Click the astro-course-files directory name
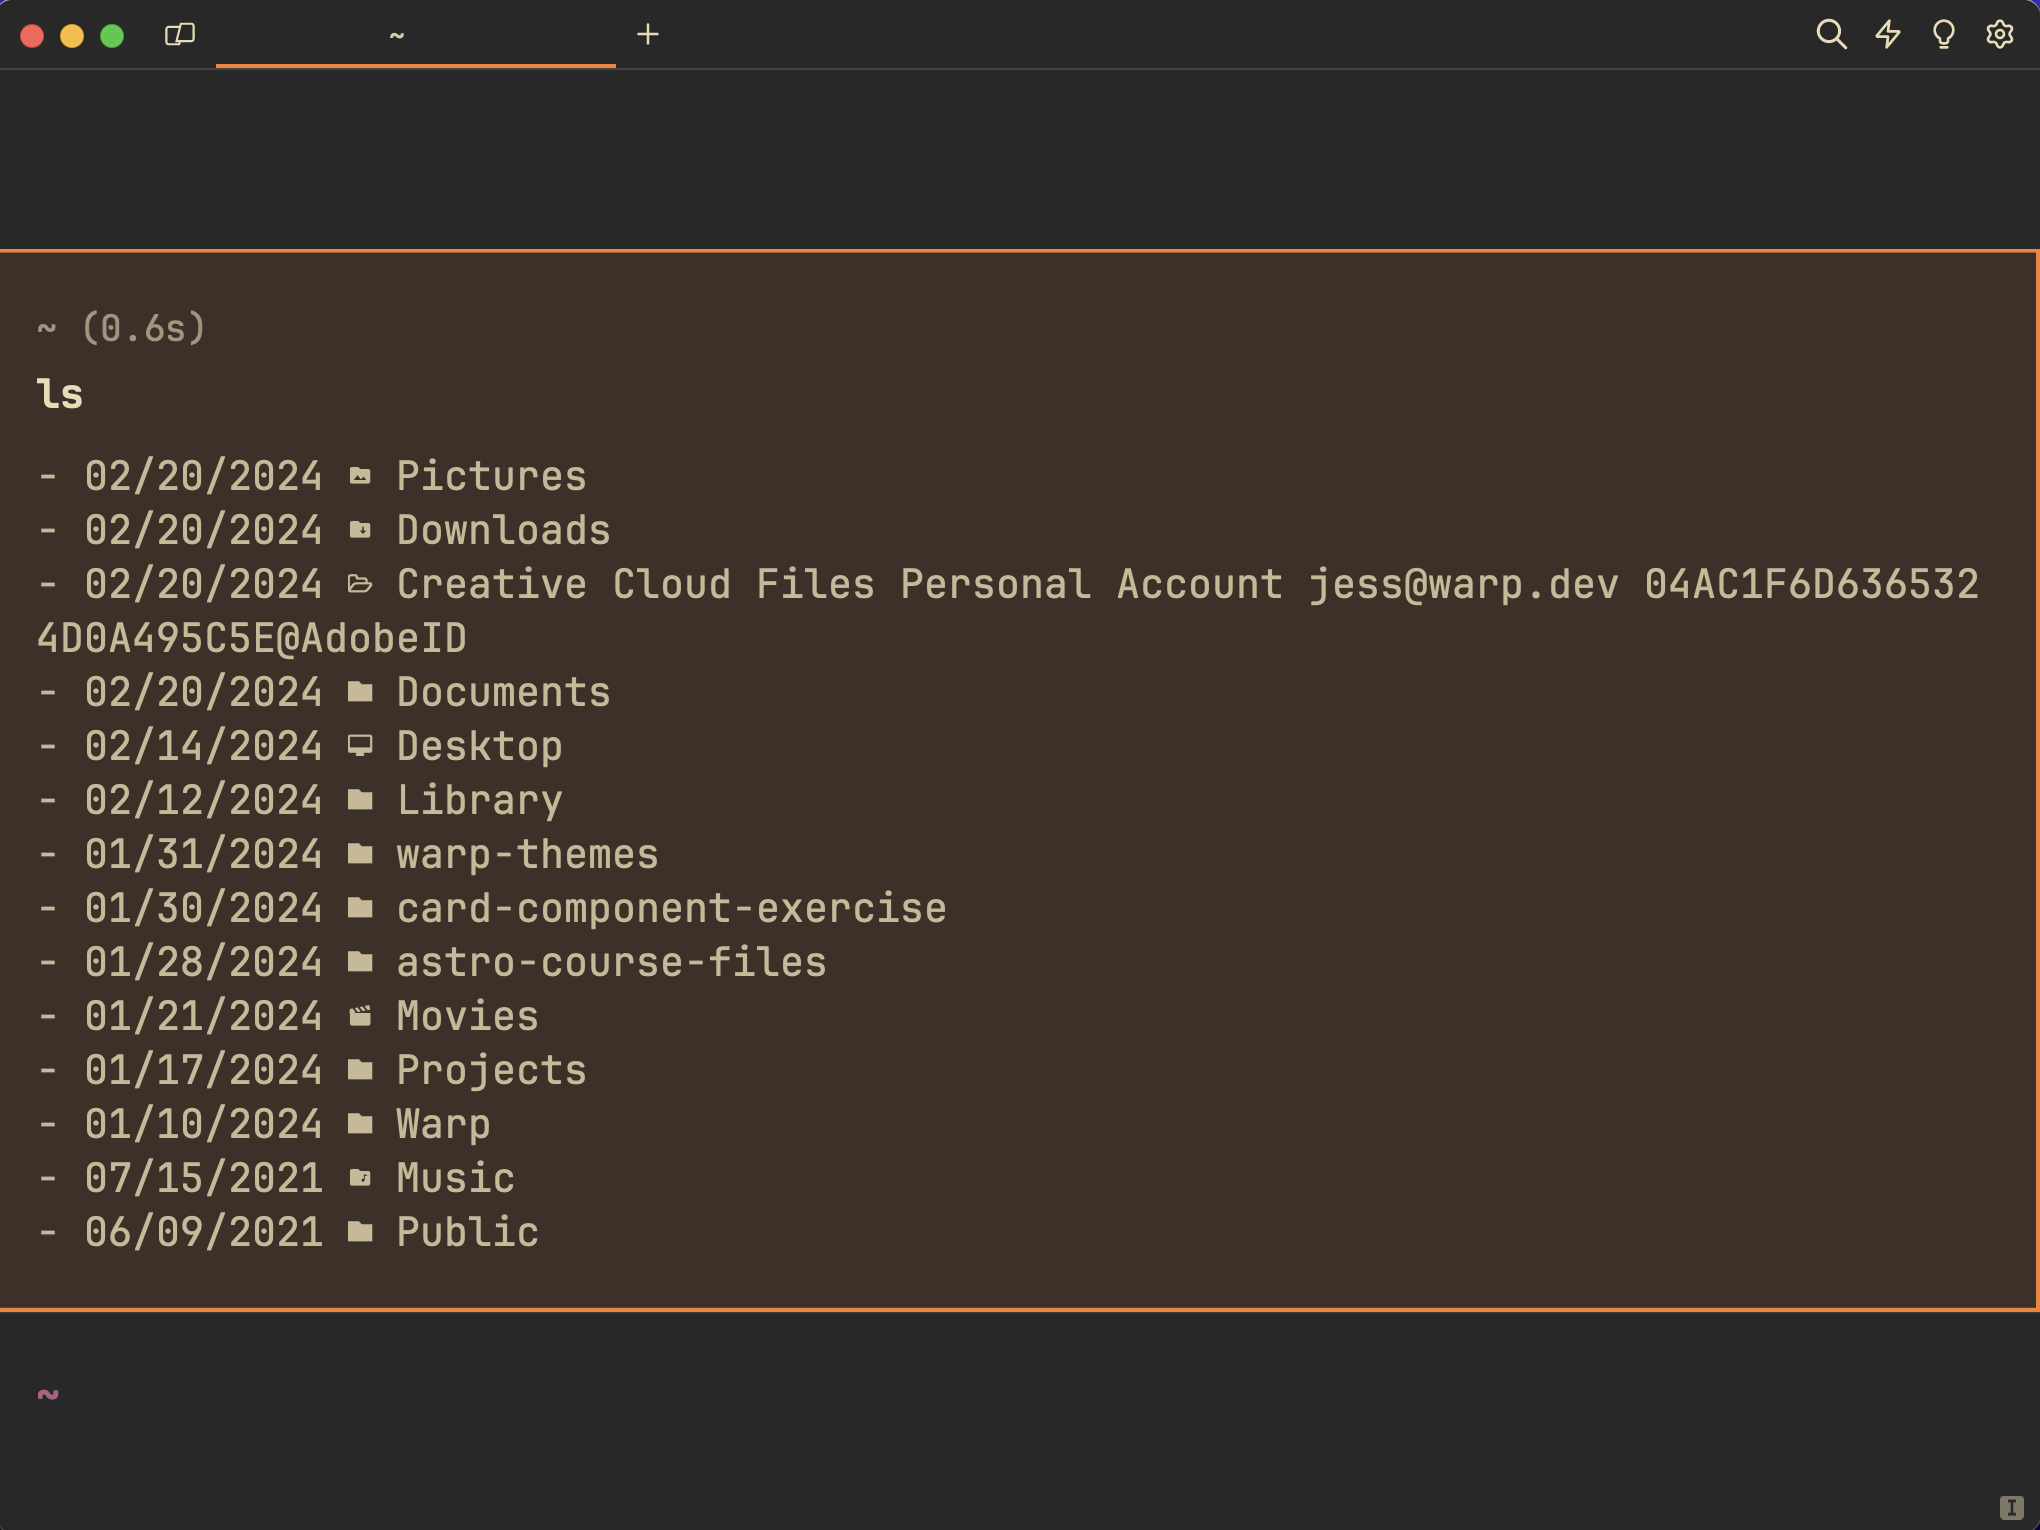 click(611, 962)
